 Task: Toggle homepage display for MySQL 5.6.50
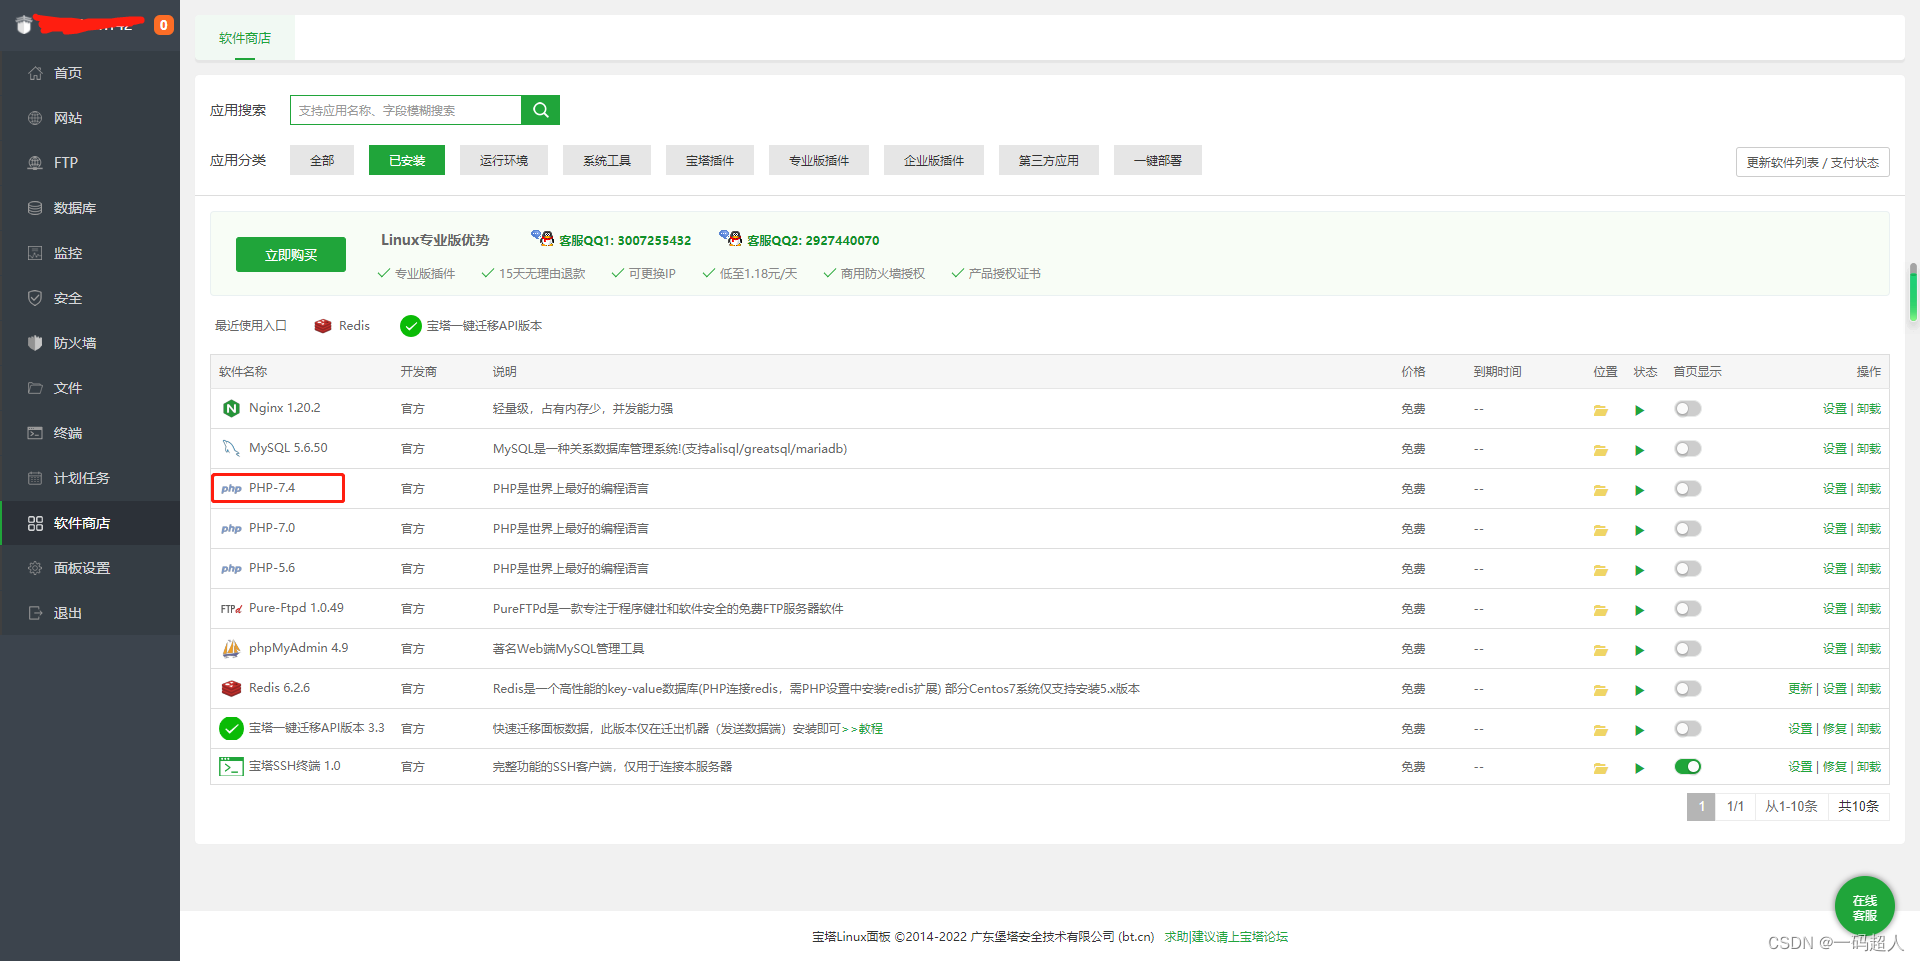coord(1688,449)
